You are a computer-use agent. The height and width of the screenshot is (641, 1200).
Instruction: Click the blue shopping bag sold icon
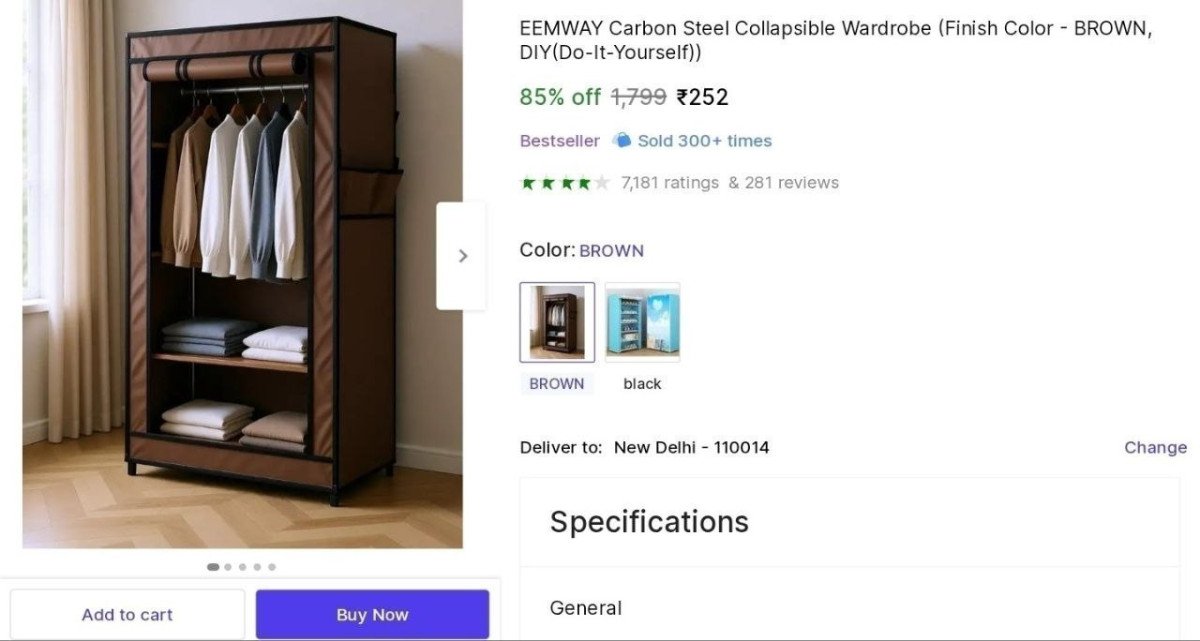point(621,140)
